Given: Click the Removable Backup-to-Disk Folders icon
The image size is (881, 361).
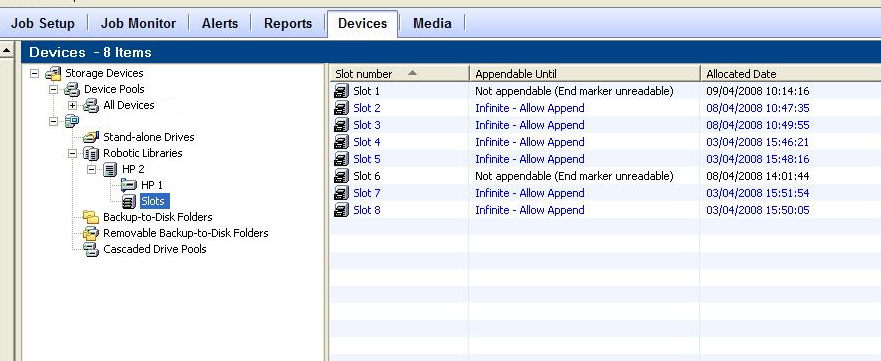Looking at the screenshot, I should coord(91,233).
